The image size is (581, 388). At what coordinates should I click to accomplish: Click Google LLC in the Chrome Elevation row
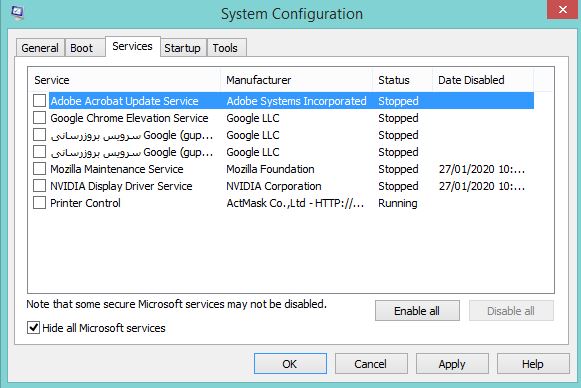point(253,118)
